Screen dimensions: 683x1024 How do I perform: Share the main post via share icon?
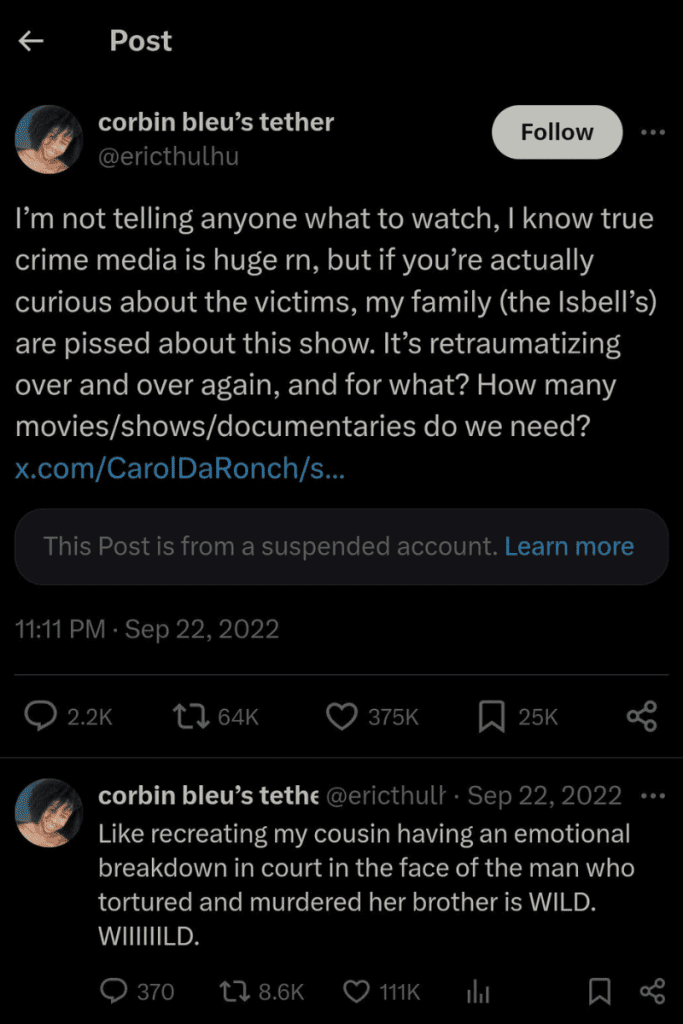[641, 715]
